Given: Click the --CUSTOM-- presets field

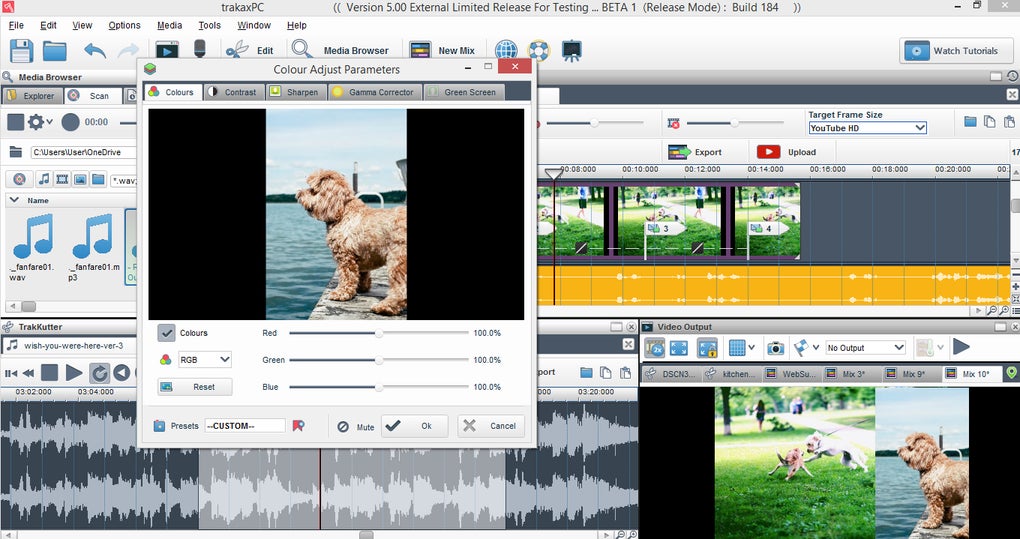Looking at the screenshot, I should click(245, 426).
